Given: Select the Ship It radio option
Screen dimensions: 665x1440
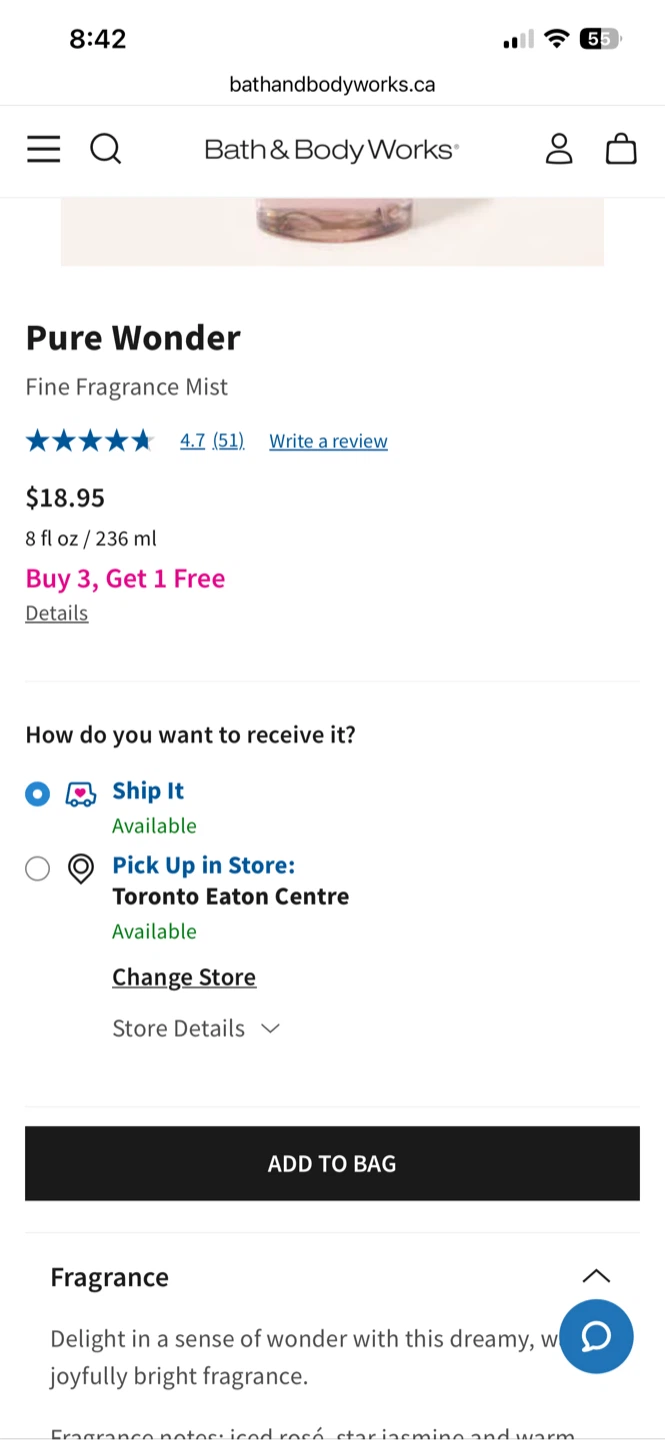Looking at the screenshot, I should [37, 794].
